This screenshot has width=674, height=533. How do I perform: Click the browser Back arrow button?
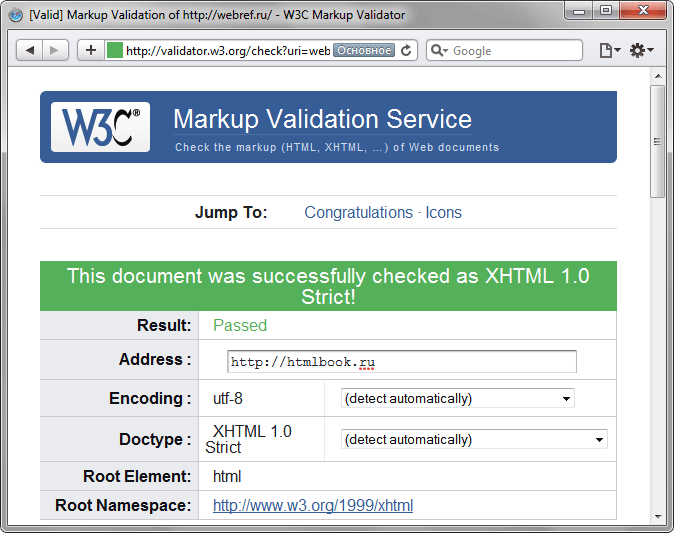coord(30,50)
